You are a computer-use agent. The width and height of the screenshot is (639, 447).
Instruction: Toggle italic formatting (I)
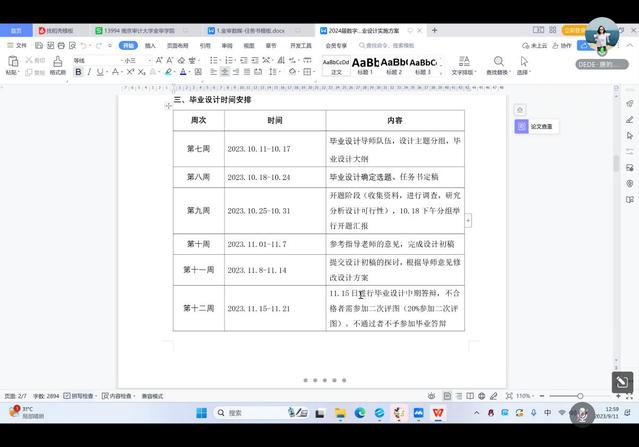(x=90, y=72)
